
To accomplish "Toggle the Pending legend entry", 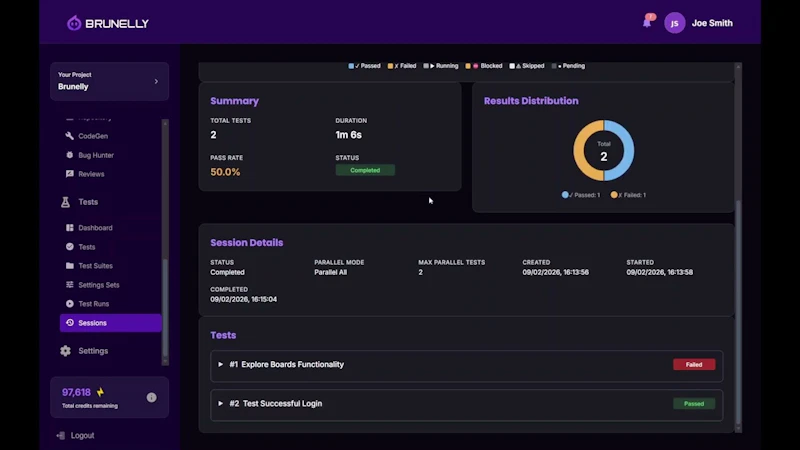I will pos(568,66).
